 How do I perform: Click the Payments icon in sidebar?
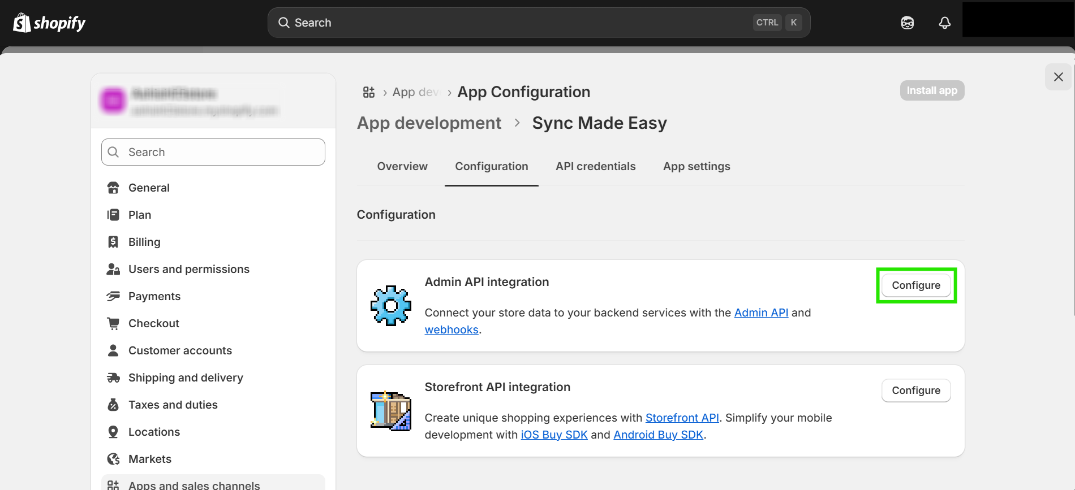coord(113,296)
